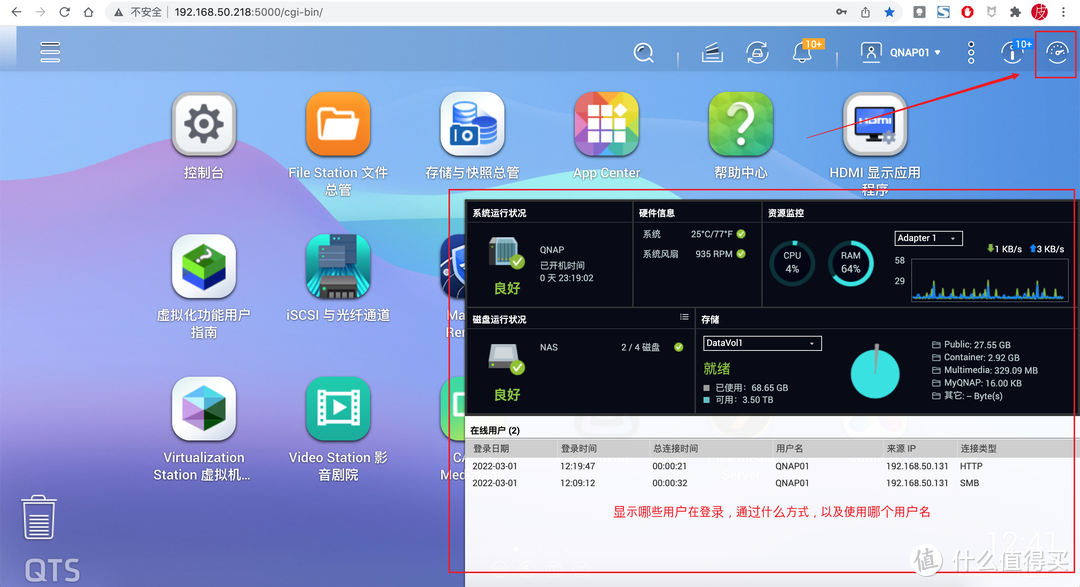Reload the browser page
Screen dimensions: 1080x587
pyautogui.click(x=64, y=12)
